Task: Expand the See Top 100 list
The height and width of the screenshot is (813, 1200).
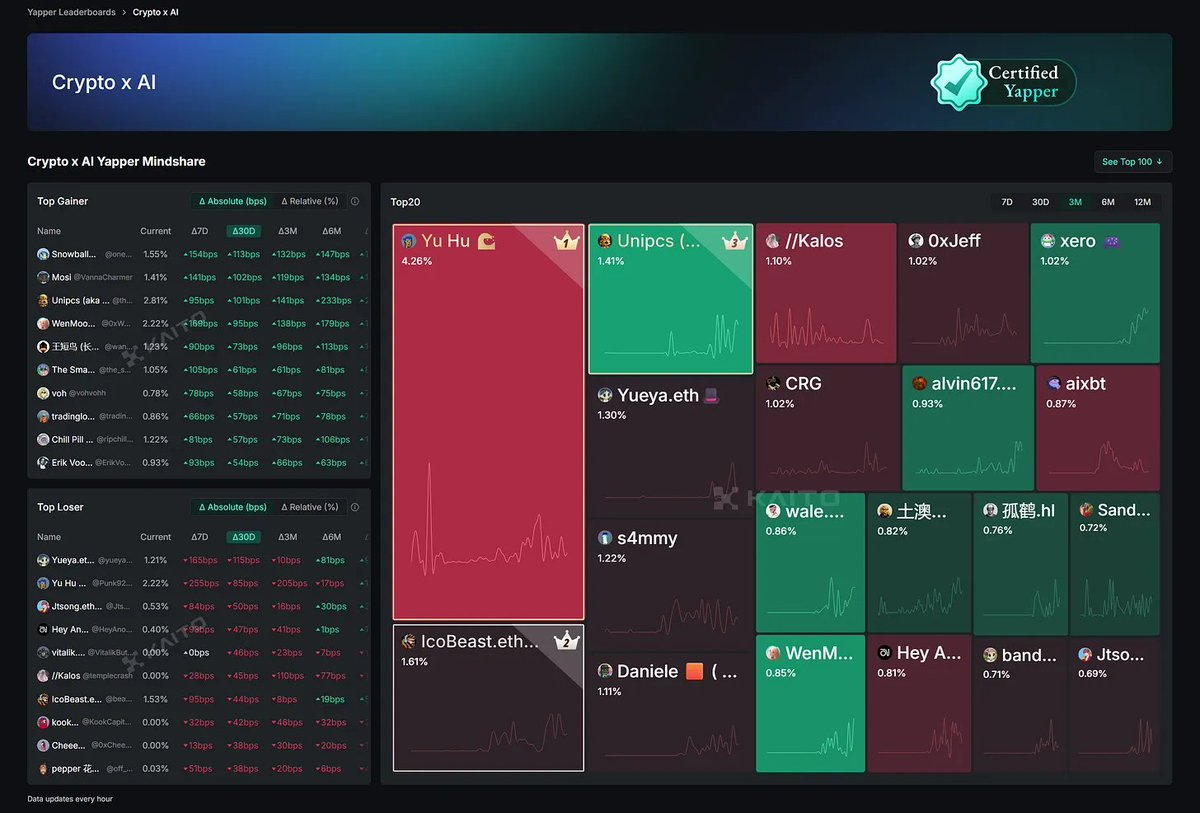Action: pyautogui.click(x=1132, y=162)
